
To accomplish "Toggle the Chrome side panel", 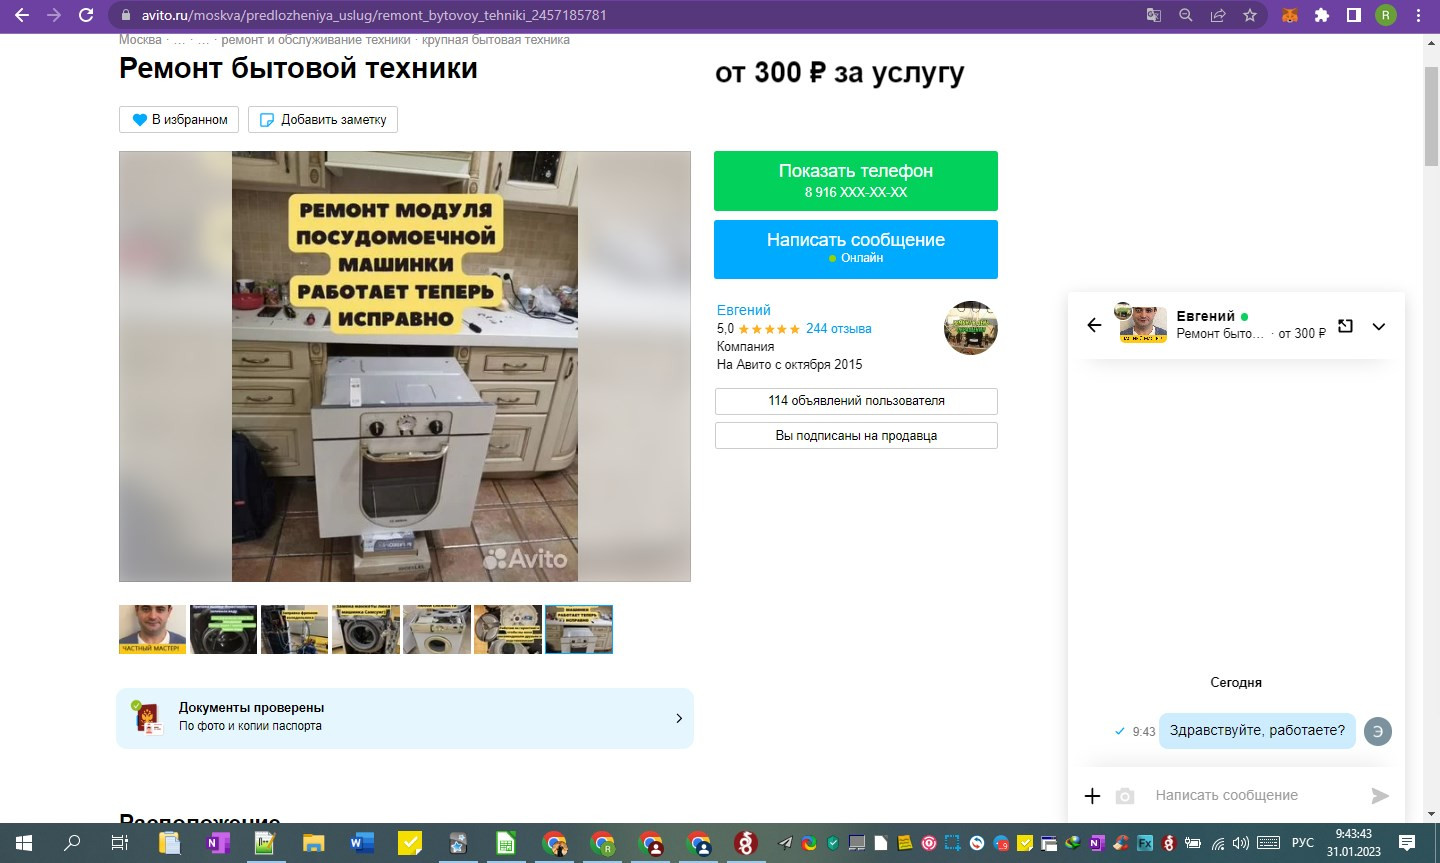I will [x=1354, y=15].
